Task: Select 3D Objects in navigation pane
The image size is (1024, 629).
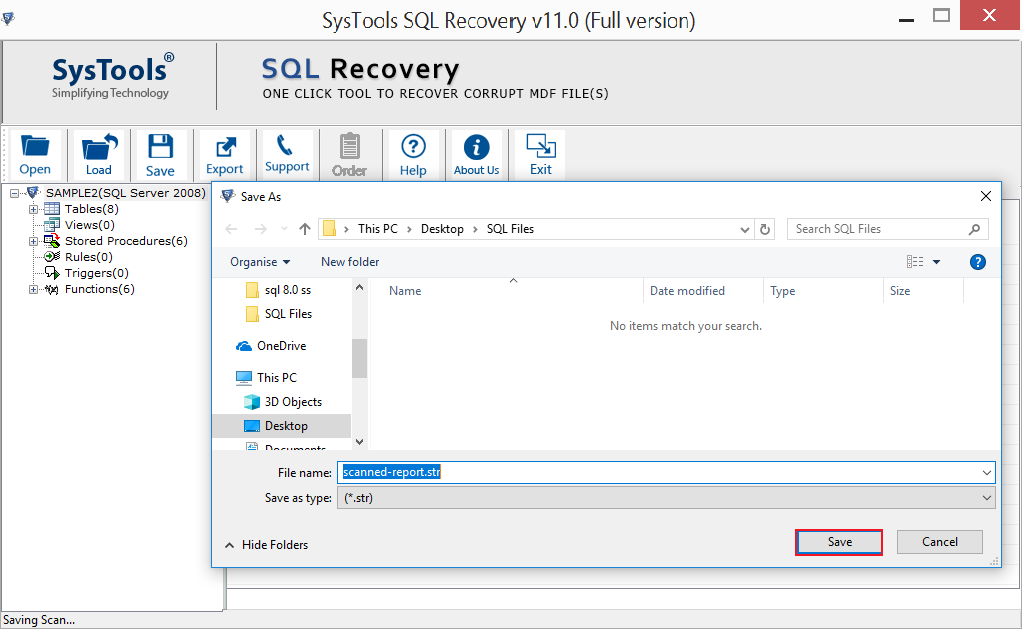Action: click(x=293, y=402)
